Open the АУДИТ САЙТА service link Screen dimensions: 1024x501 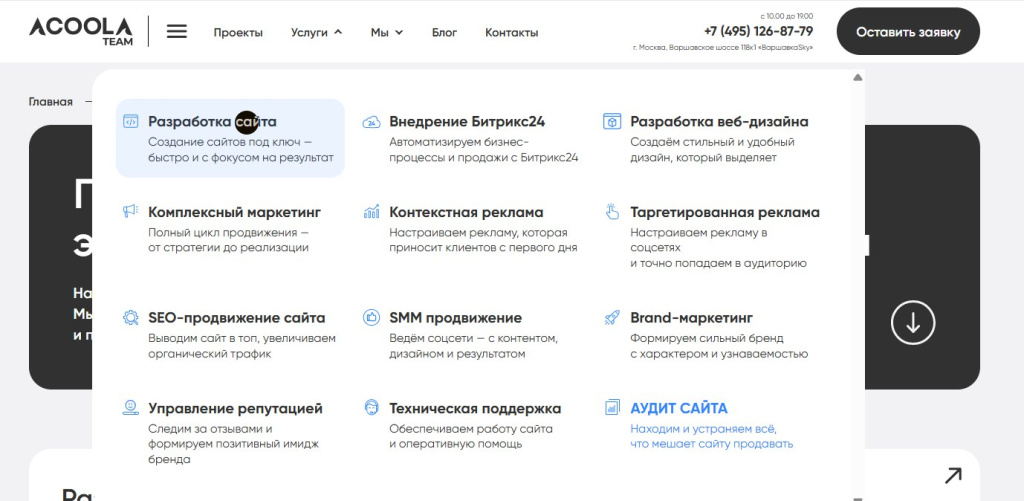(x=679, y=409)
